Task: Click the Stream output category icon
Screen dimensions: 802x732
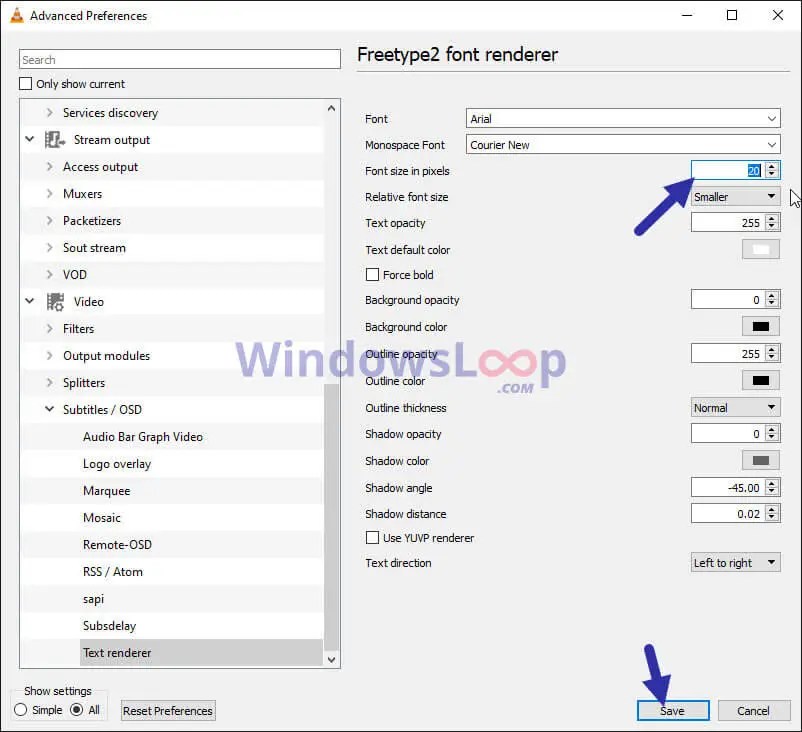Action: click(55, 140)
